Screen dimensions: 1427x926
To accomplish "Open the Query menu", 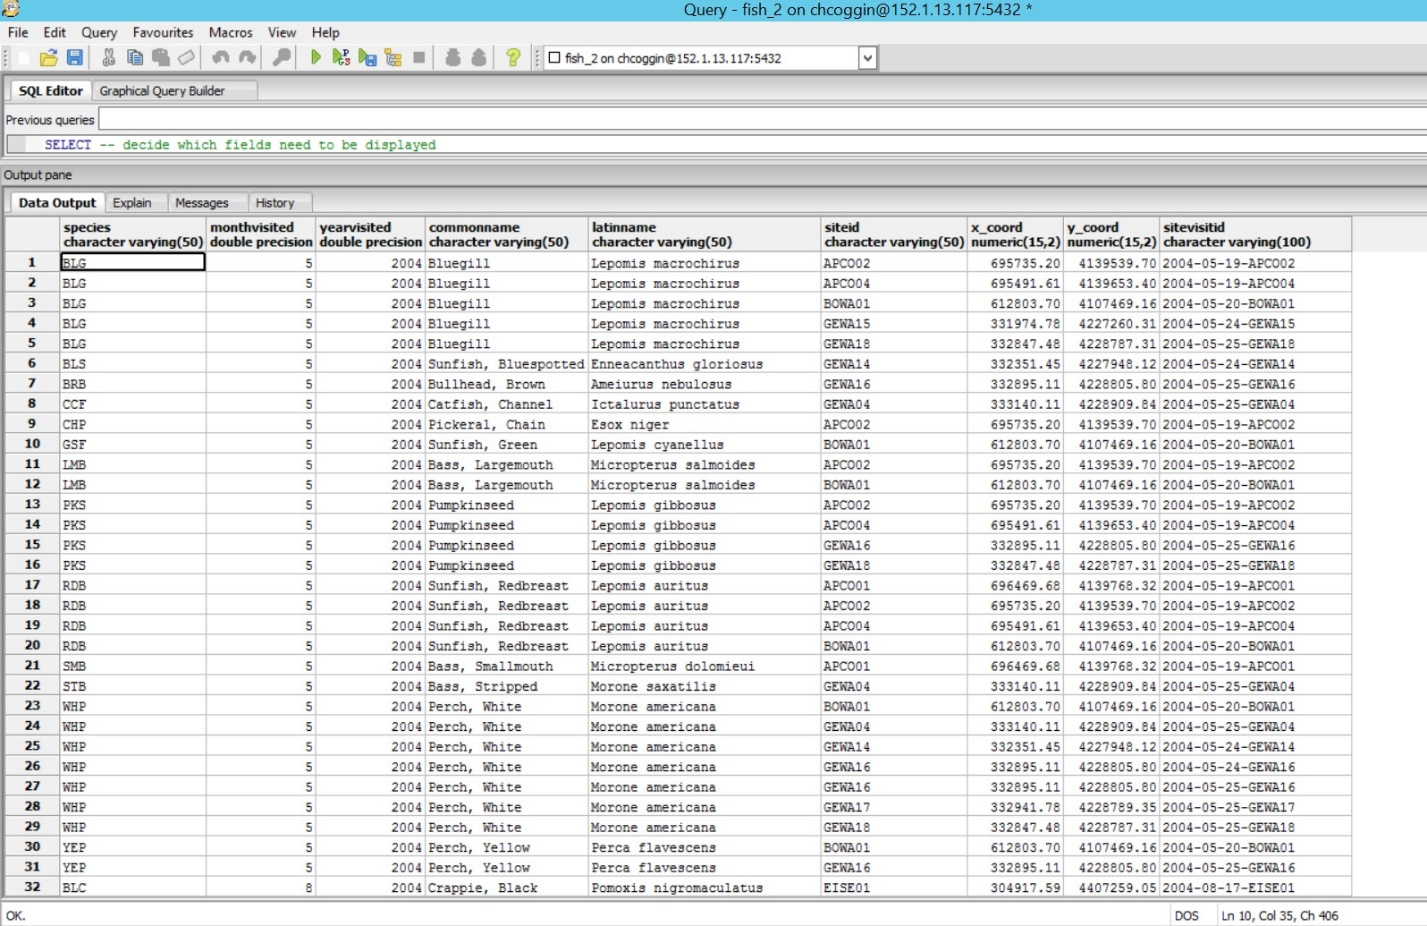I will pyautogui.click(x=99, y=32).
